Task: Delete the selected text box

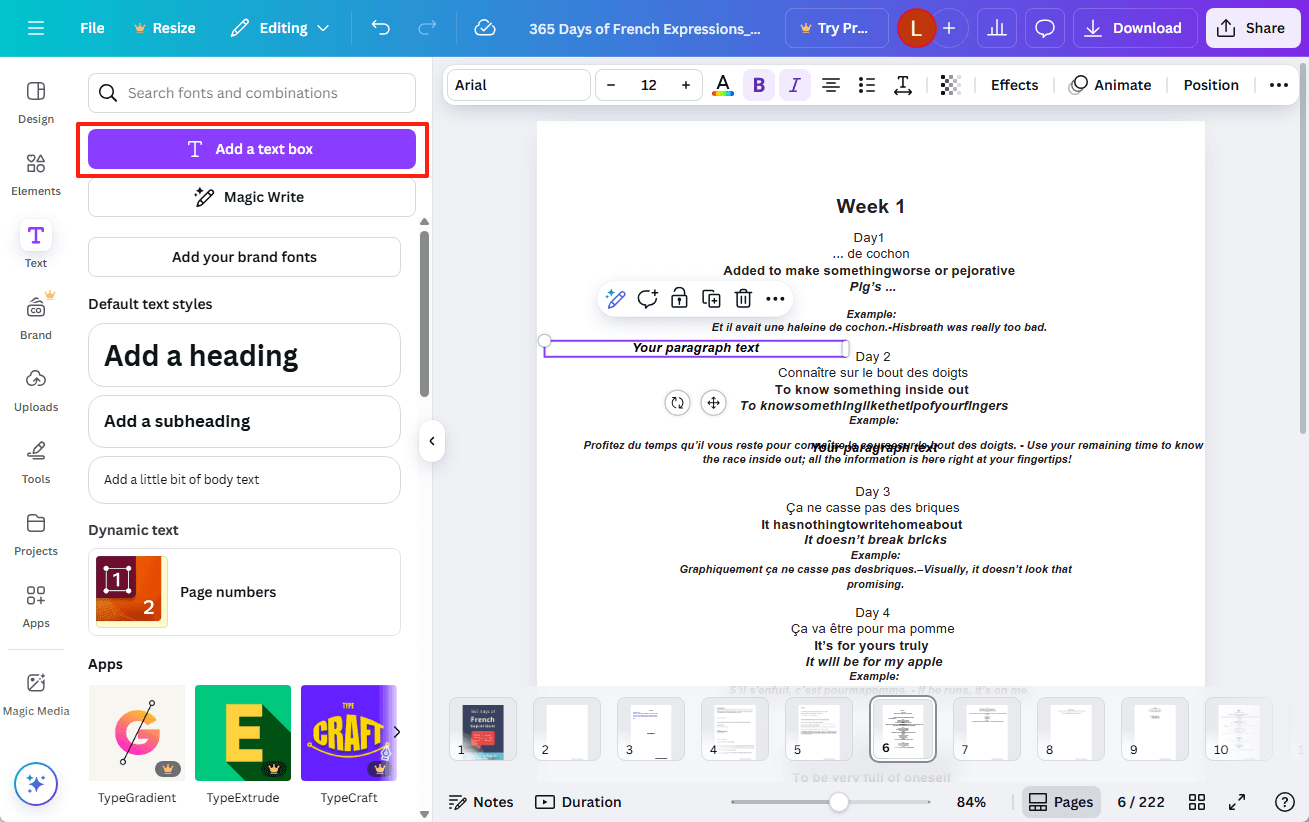Action: 743,298
